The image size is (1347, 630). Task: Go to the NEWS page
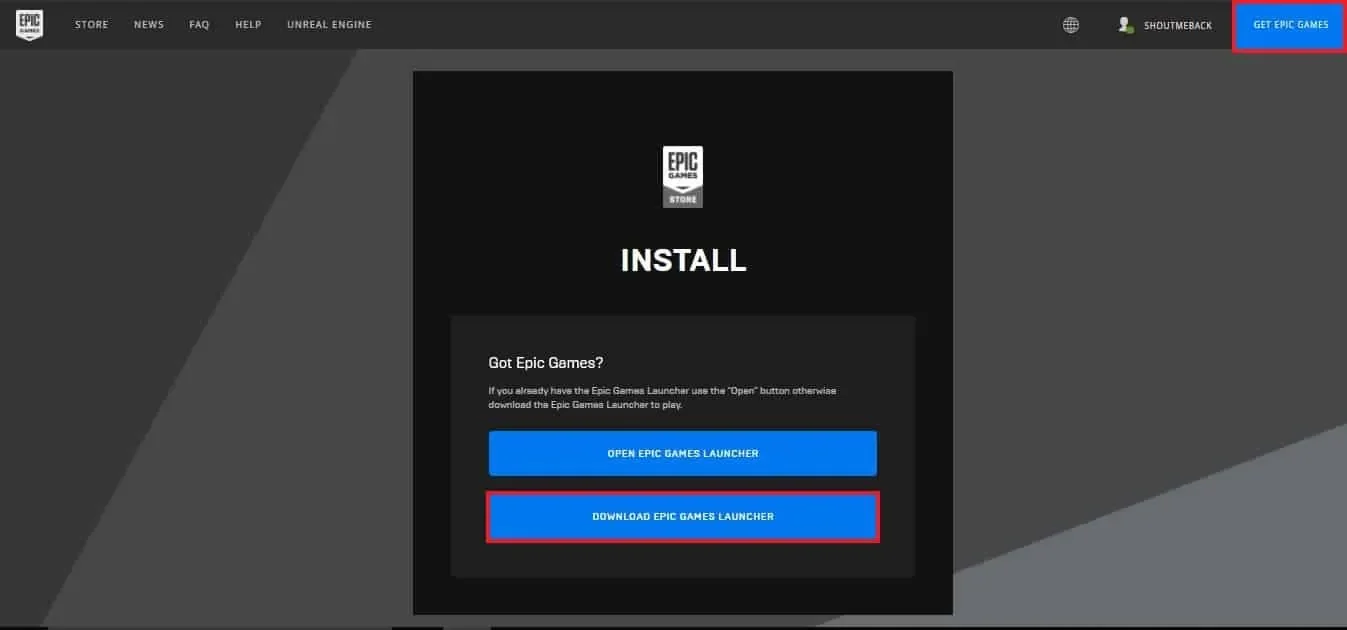[x=149, y=25]
